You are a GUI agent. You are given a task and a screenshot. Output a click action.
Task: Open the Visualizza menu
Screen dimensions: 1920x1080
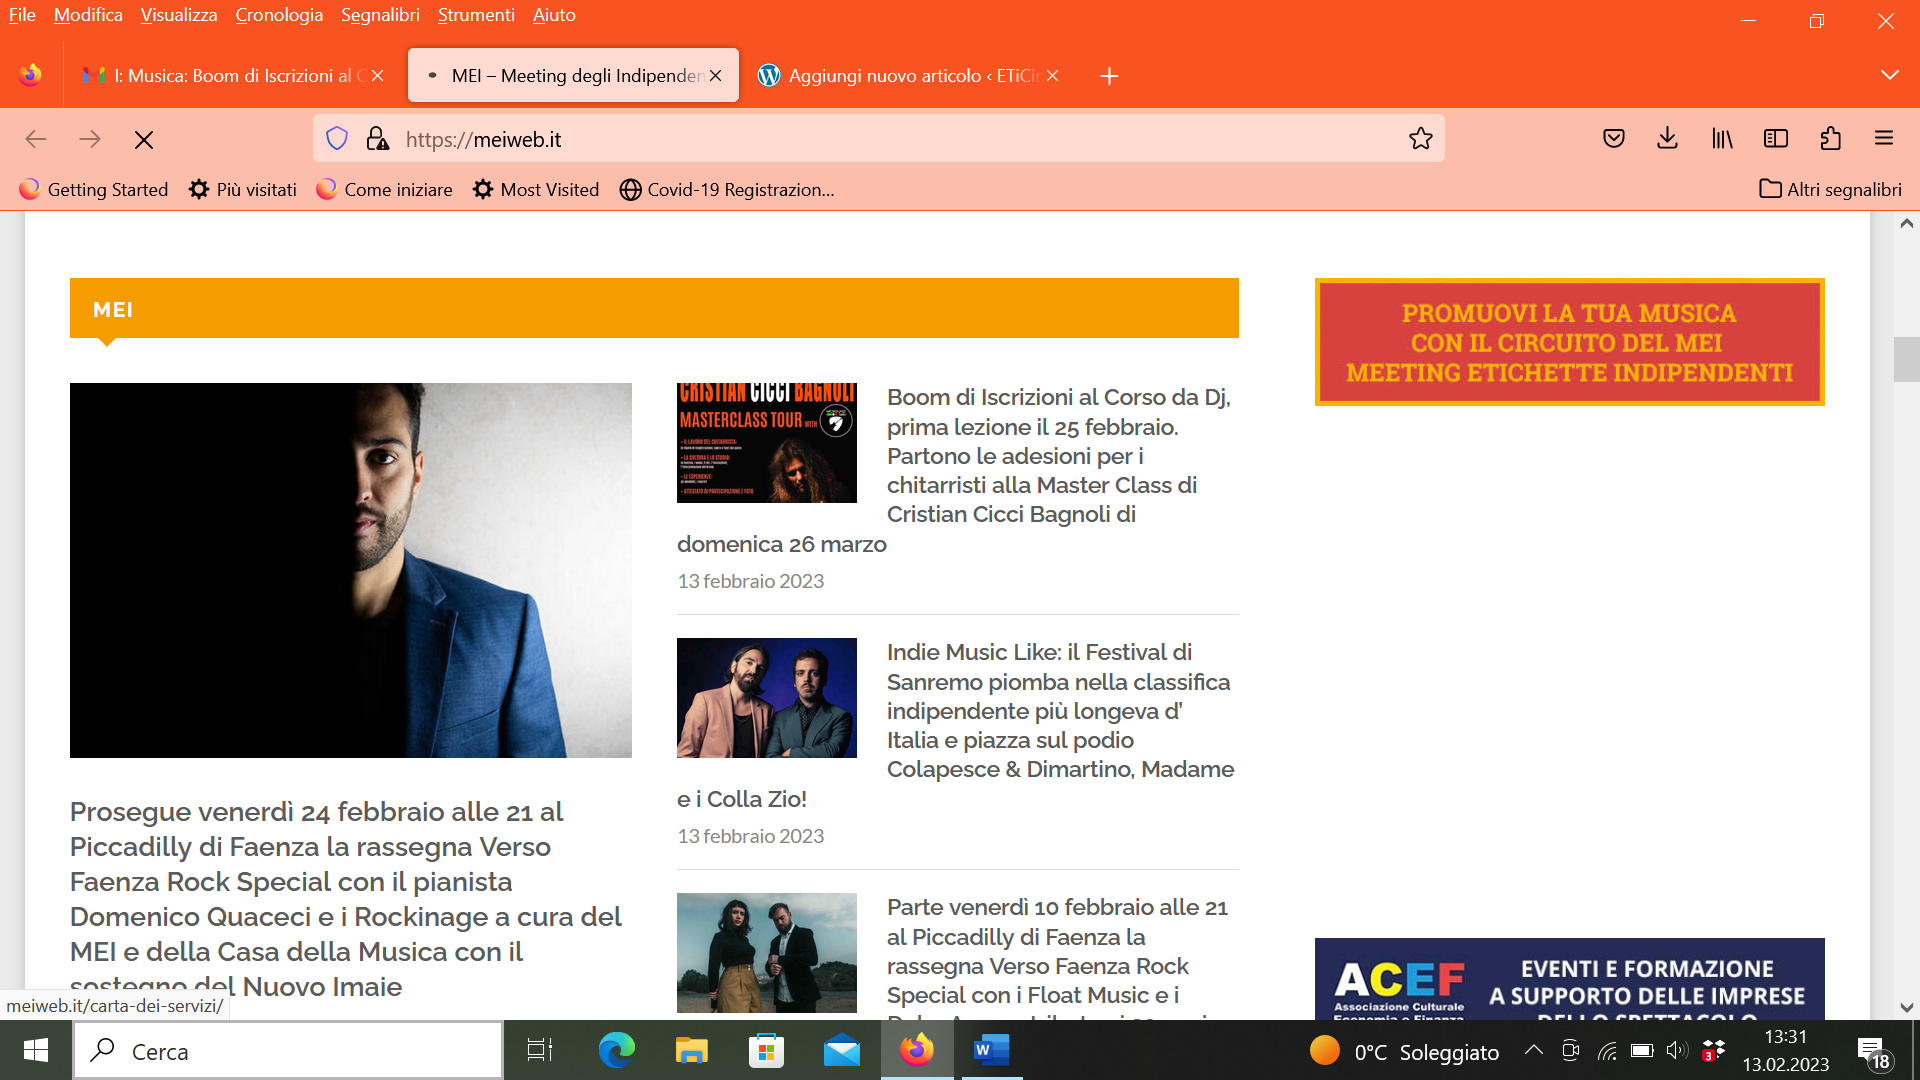(x=179, y=15)
